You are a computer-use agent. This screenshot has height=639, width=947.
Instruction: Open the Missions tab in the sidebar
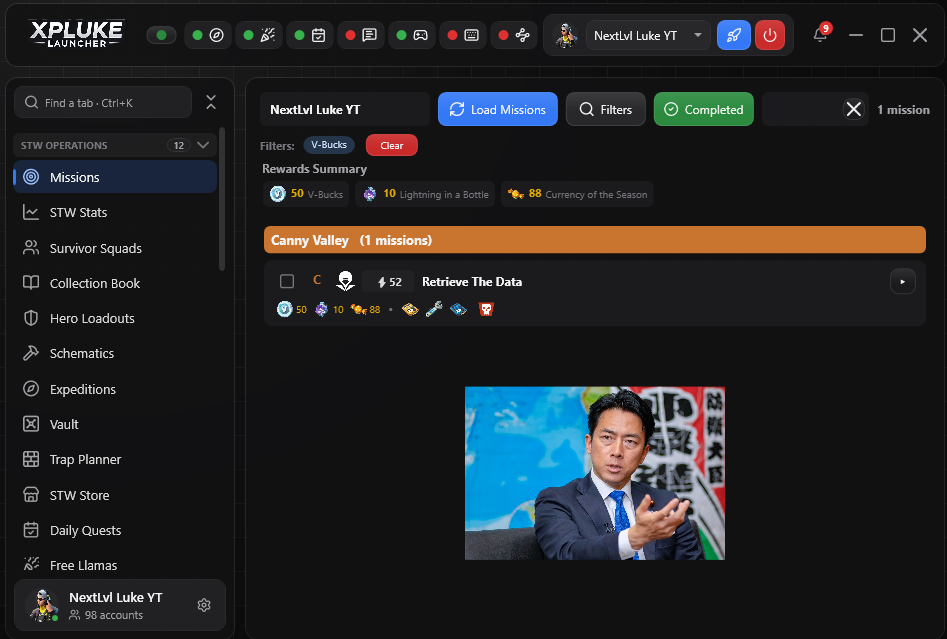pos(115,177)
